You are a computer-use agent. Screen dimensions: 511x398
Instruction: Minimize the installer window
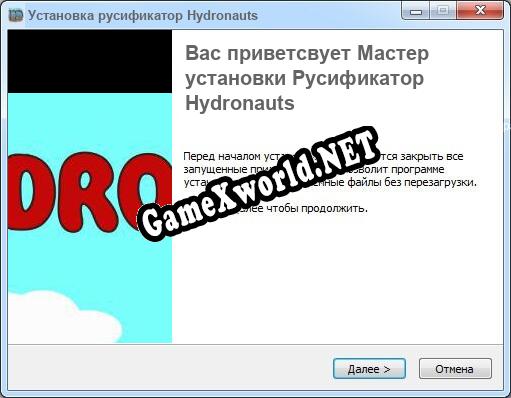tap(416, 12)
